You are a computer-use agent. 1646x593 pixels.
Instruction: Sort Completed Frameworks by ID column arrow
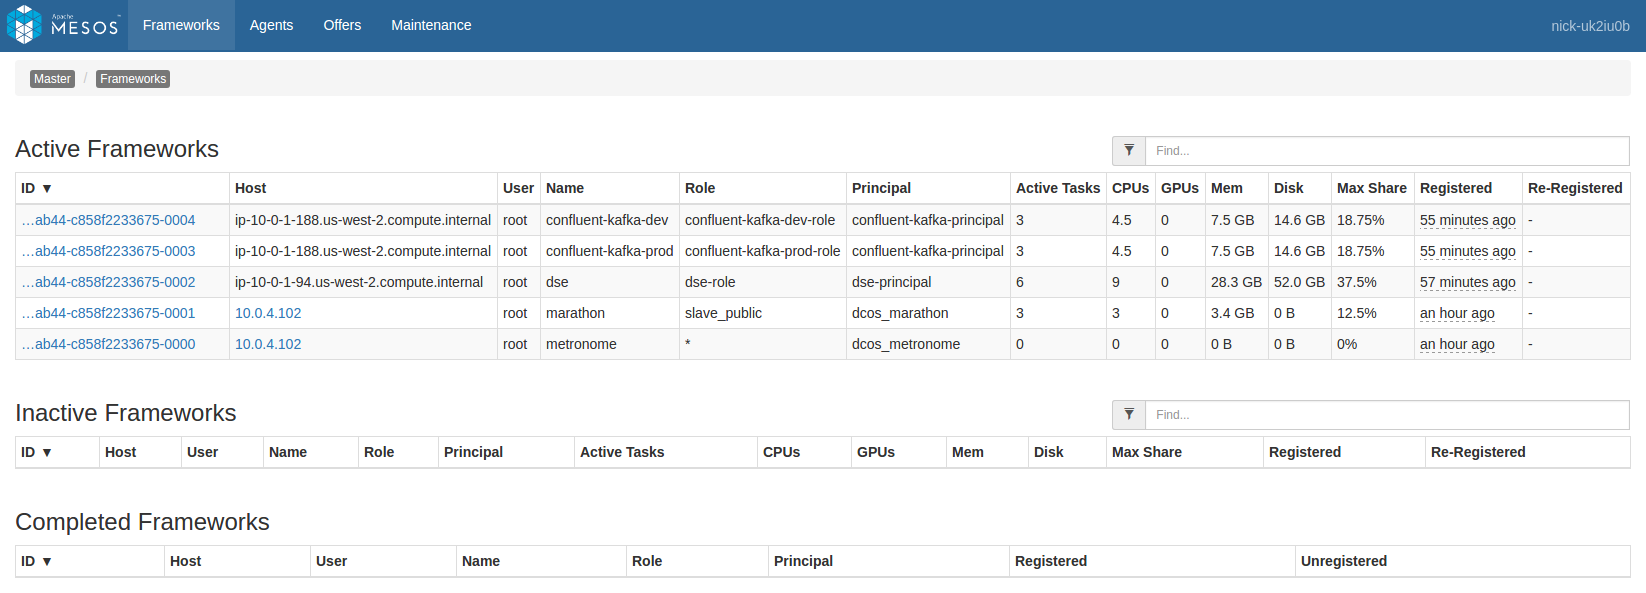tap(46, 561)
